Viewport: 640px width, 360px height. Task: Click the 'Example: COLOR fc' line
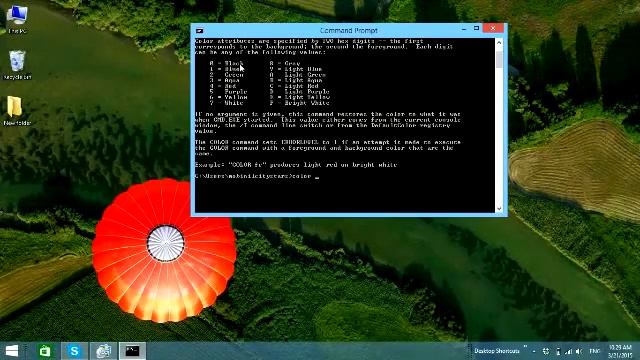(x=296, y=165)
